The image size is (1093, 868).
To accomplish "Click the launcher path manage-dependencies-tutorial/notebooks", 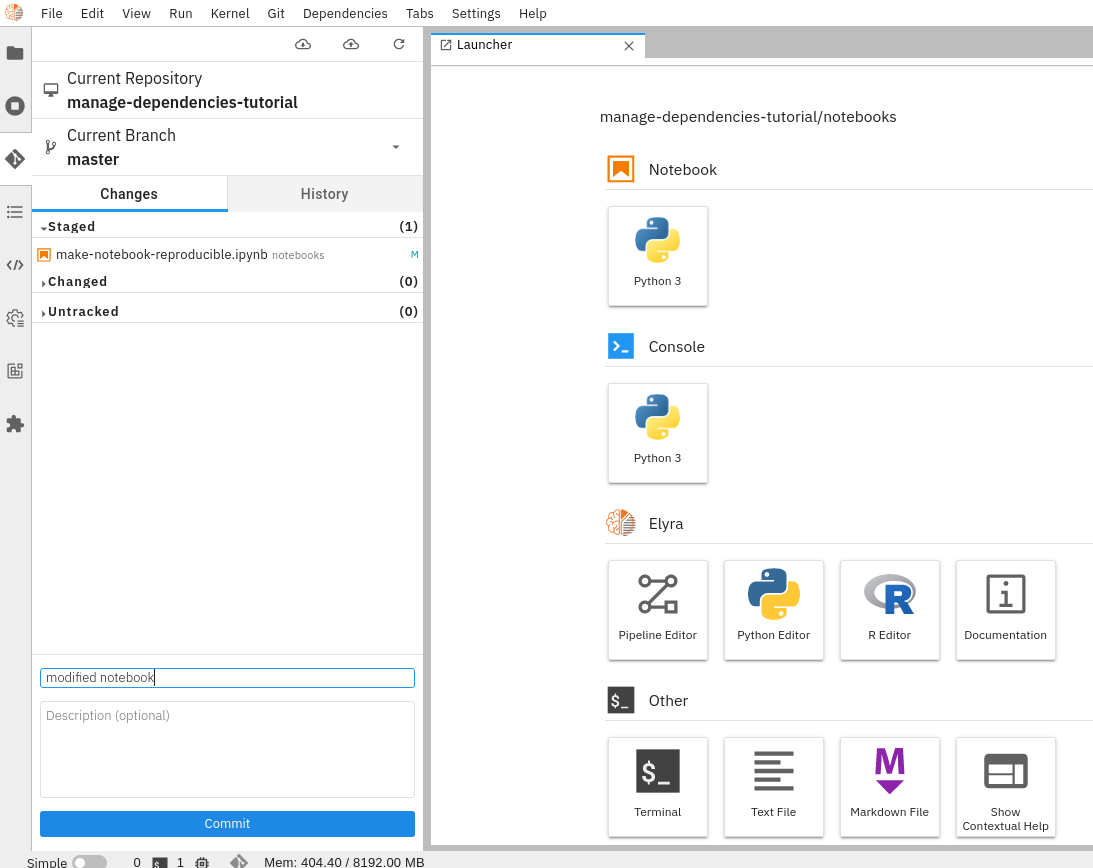I will pos(748,117).
